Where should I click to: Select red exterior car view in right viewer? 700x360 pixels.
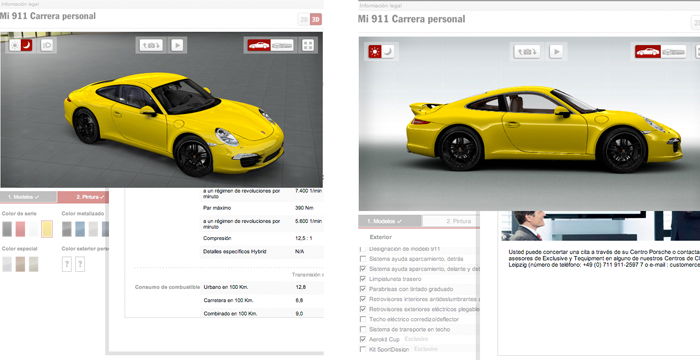pos(648,52)
